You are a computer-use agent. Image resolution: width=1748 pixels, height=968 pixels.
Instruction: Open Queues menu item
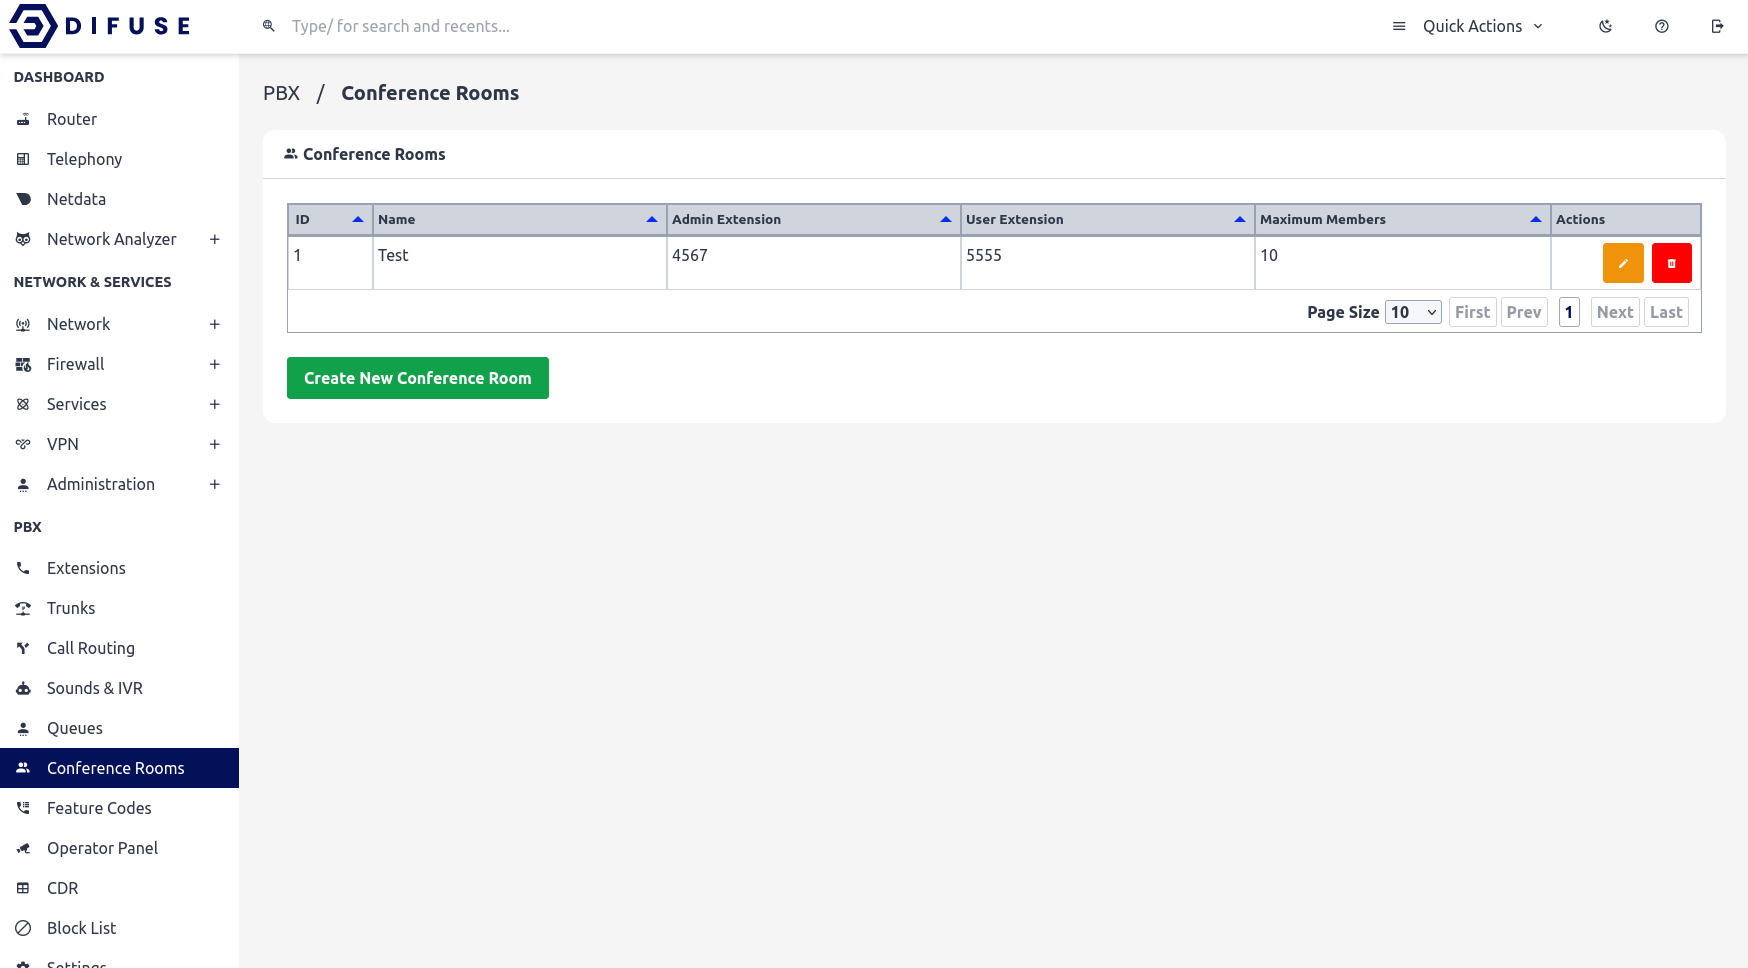[x=119, y=728]
